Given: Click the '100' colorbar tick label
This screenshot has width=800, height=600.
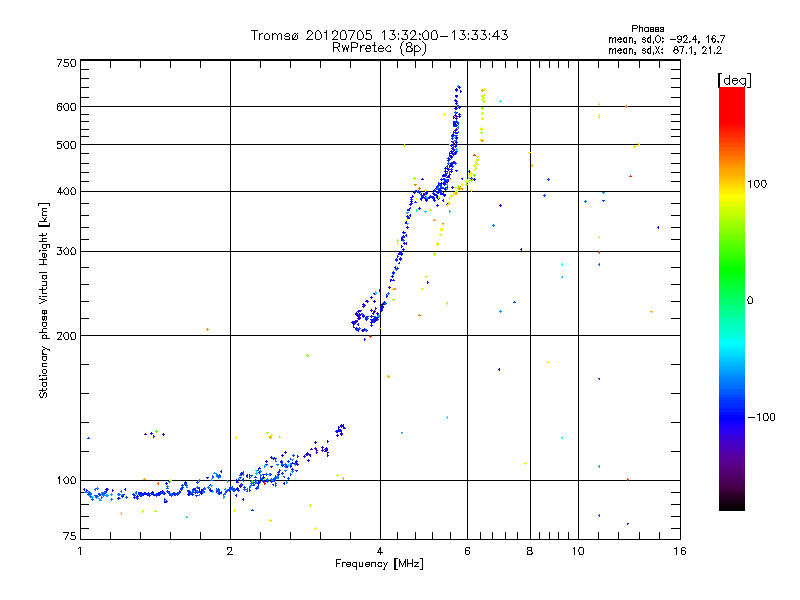Looking at the screenshot, I should tap(757, 184).
